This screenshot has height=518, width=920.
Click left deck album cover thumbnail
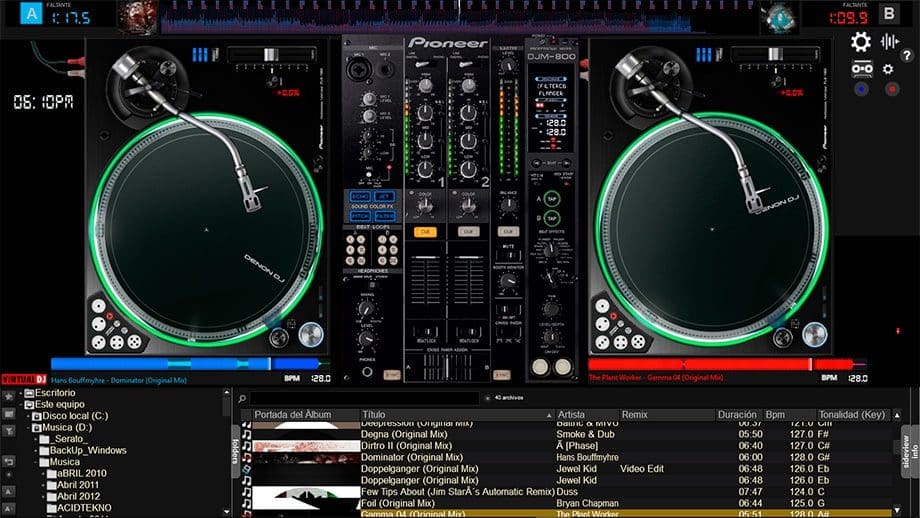click(x=138, y=16)
